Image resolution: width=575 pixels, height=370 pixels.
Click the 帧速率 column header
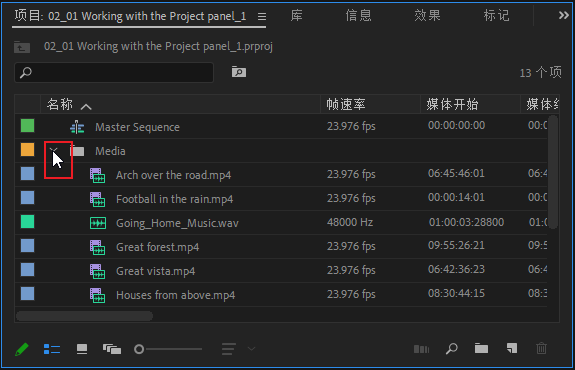pos(346,104)
